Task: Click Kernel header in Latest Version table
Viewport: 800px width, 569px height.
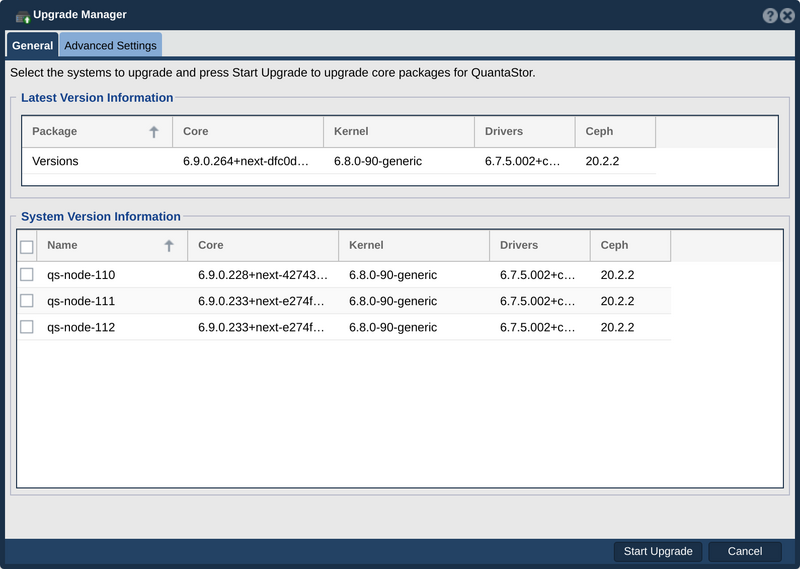Action: point(399,132)
